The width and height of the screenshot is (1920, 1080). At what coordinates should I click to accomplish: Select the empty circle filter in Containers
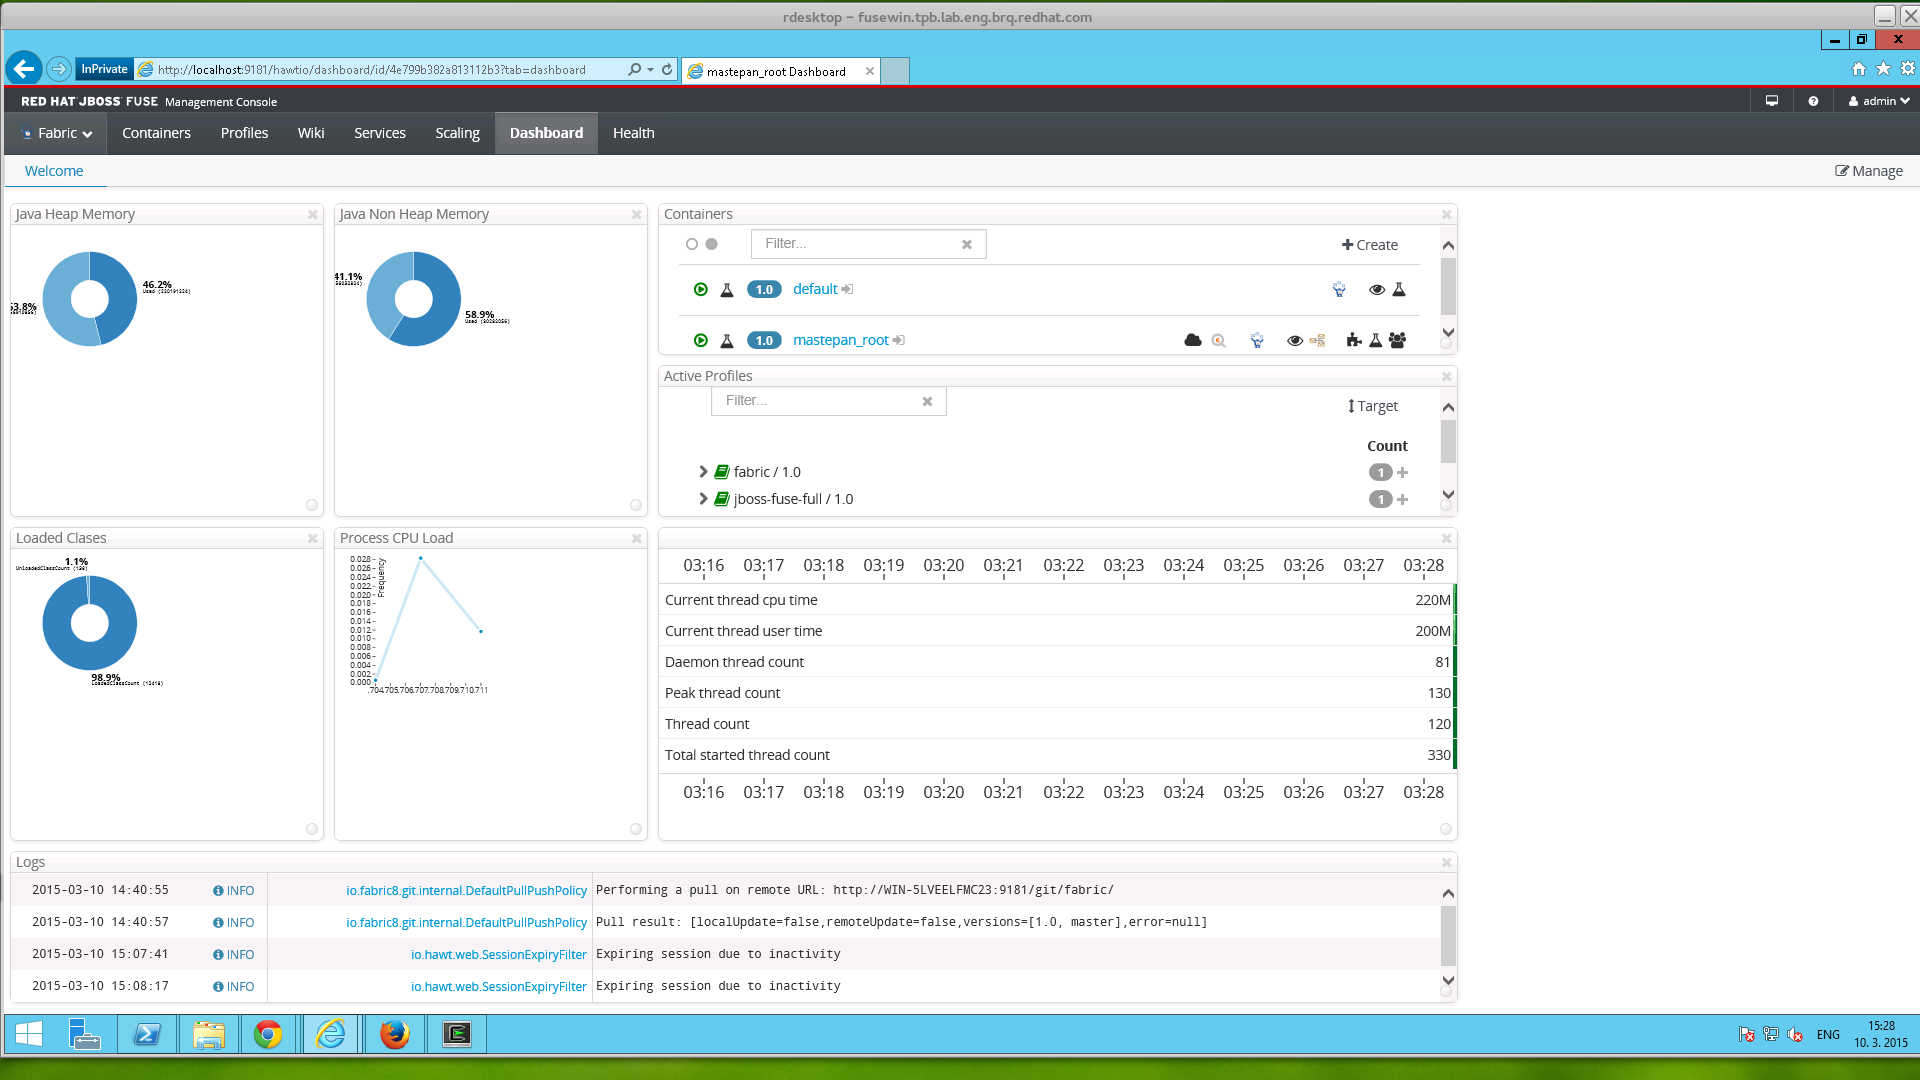click(691, 244)
